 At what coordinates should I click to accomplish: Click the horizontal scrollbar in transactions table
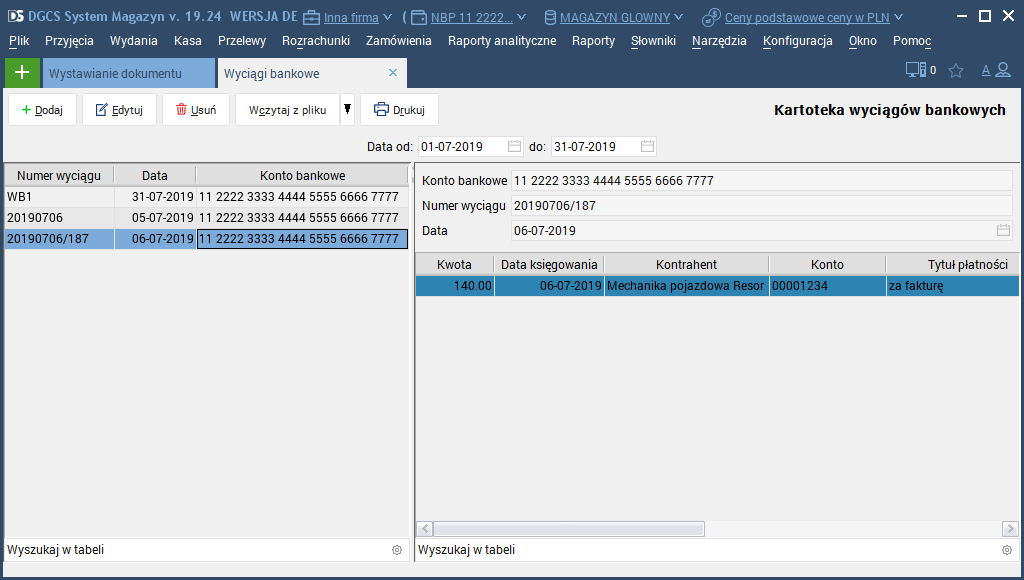click(x=568, y=528)
